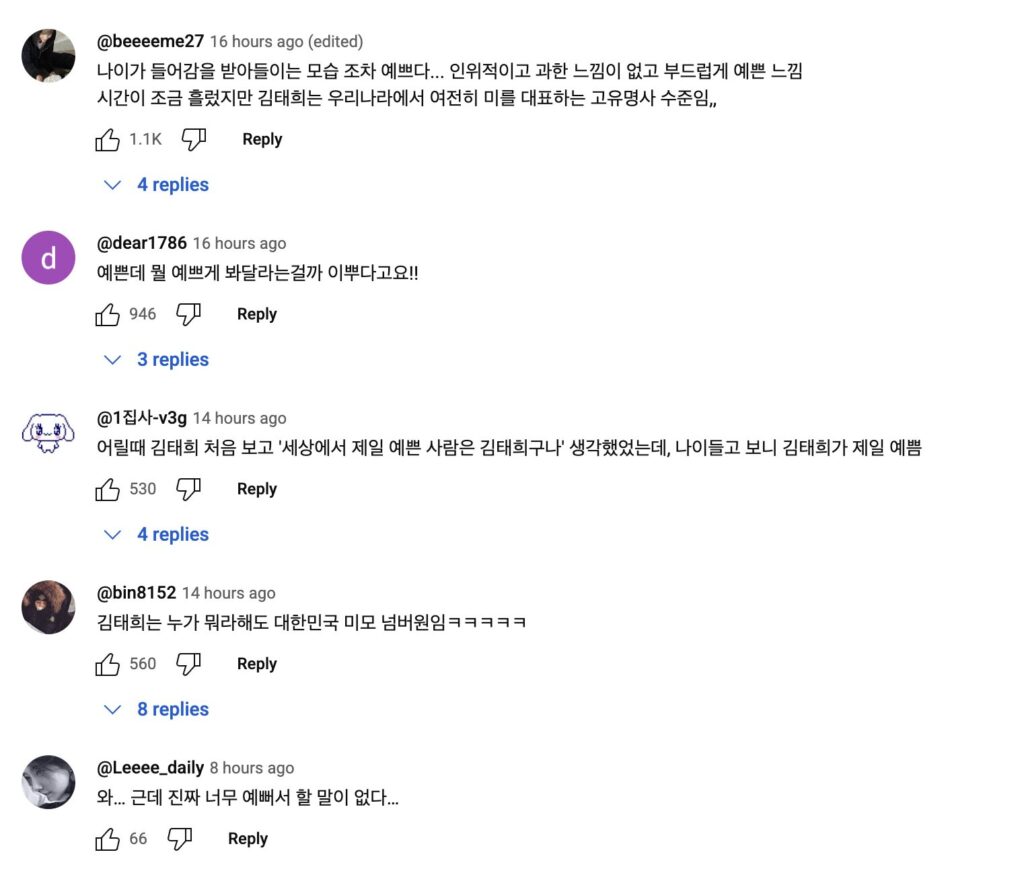This screenshot has height=873, width=1024.
Task: Open @dear1786 channel from username
Action: [141, 243]
